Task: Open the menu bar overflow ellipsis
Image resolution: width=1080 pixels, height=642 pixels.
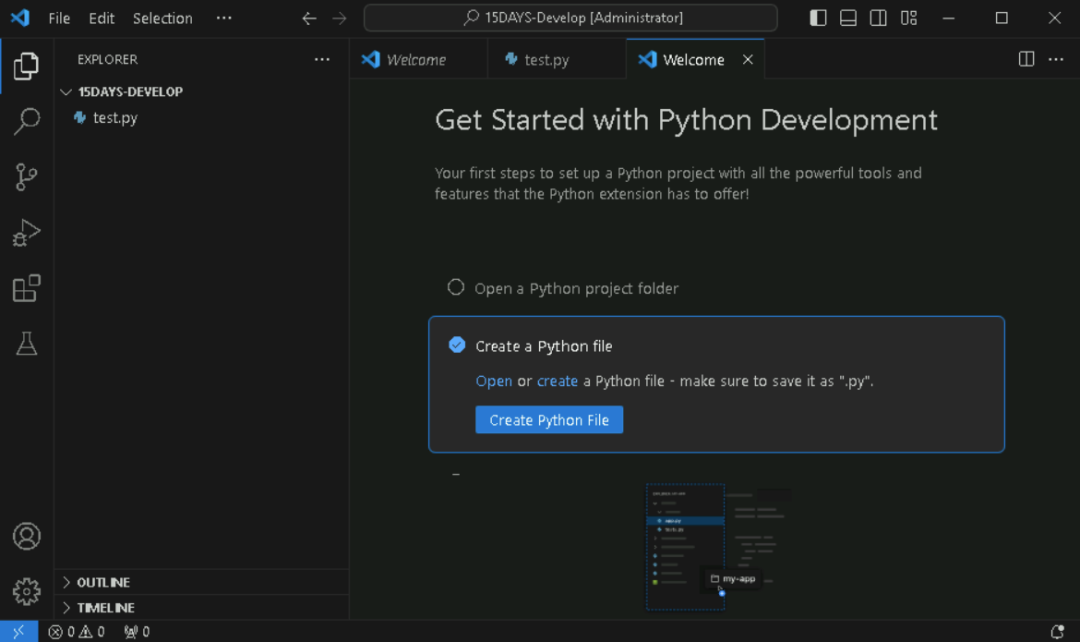Action: coord(224,18)
